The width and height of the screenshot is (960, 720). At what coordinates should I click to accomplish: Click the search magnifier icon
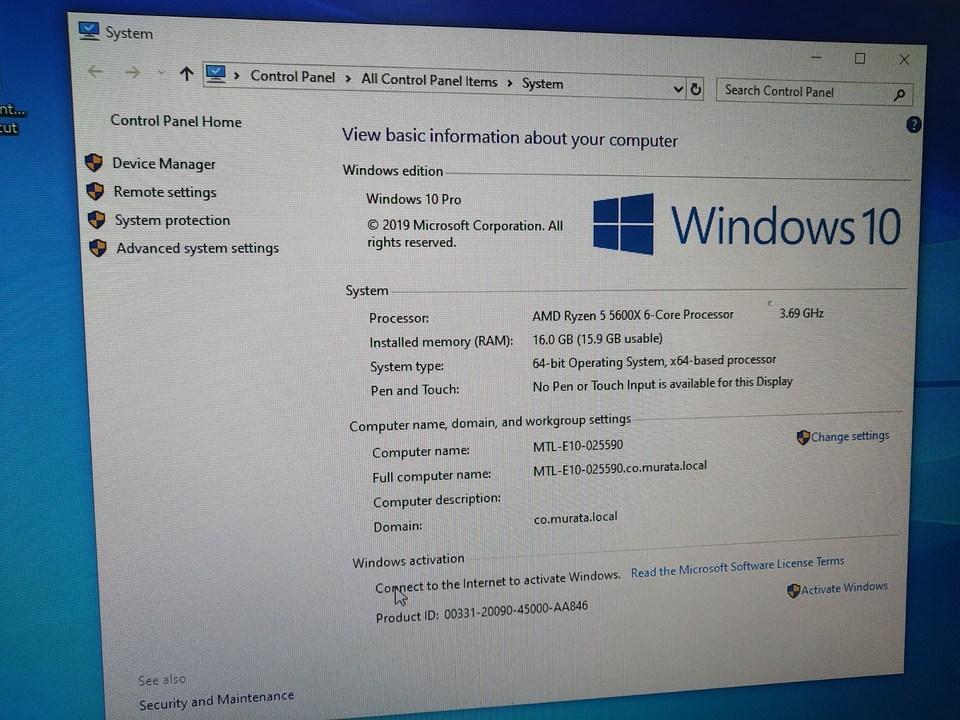point(899,95)
